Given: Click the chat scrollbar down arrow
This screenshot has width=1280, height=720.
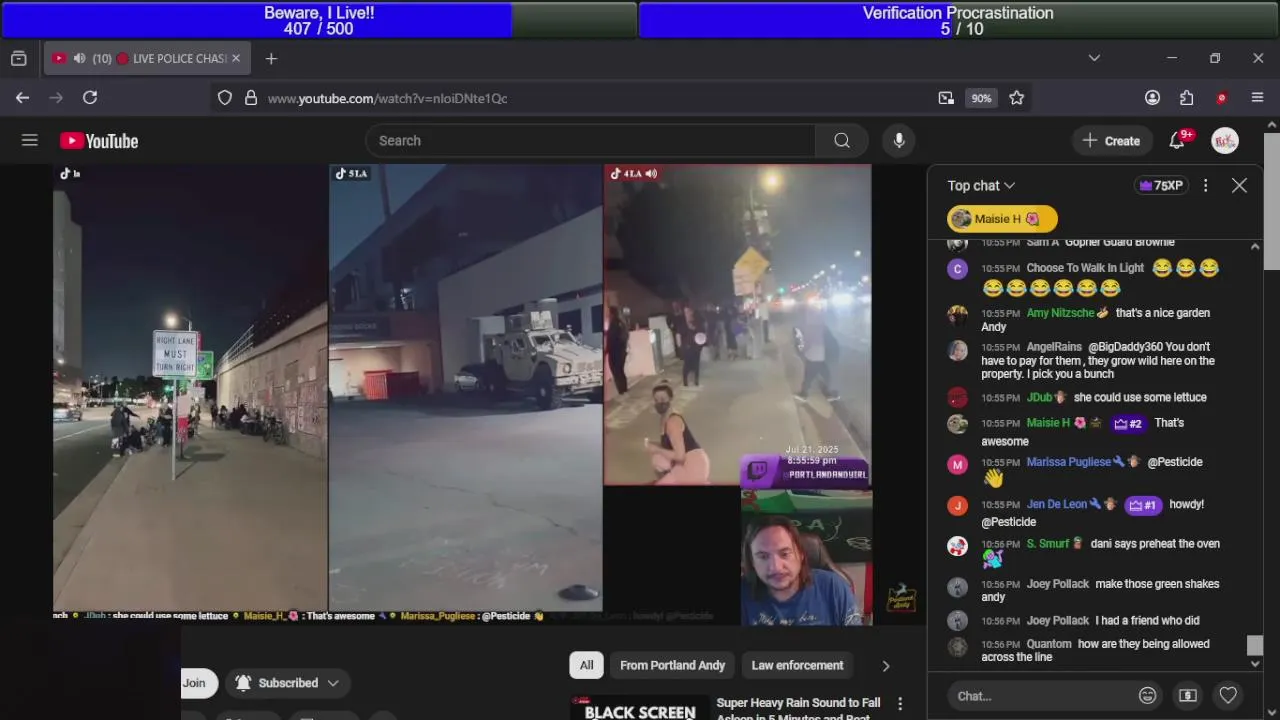Looking at the screenshot, I should click(1255, 664).
